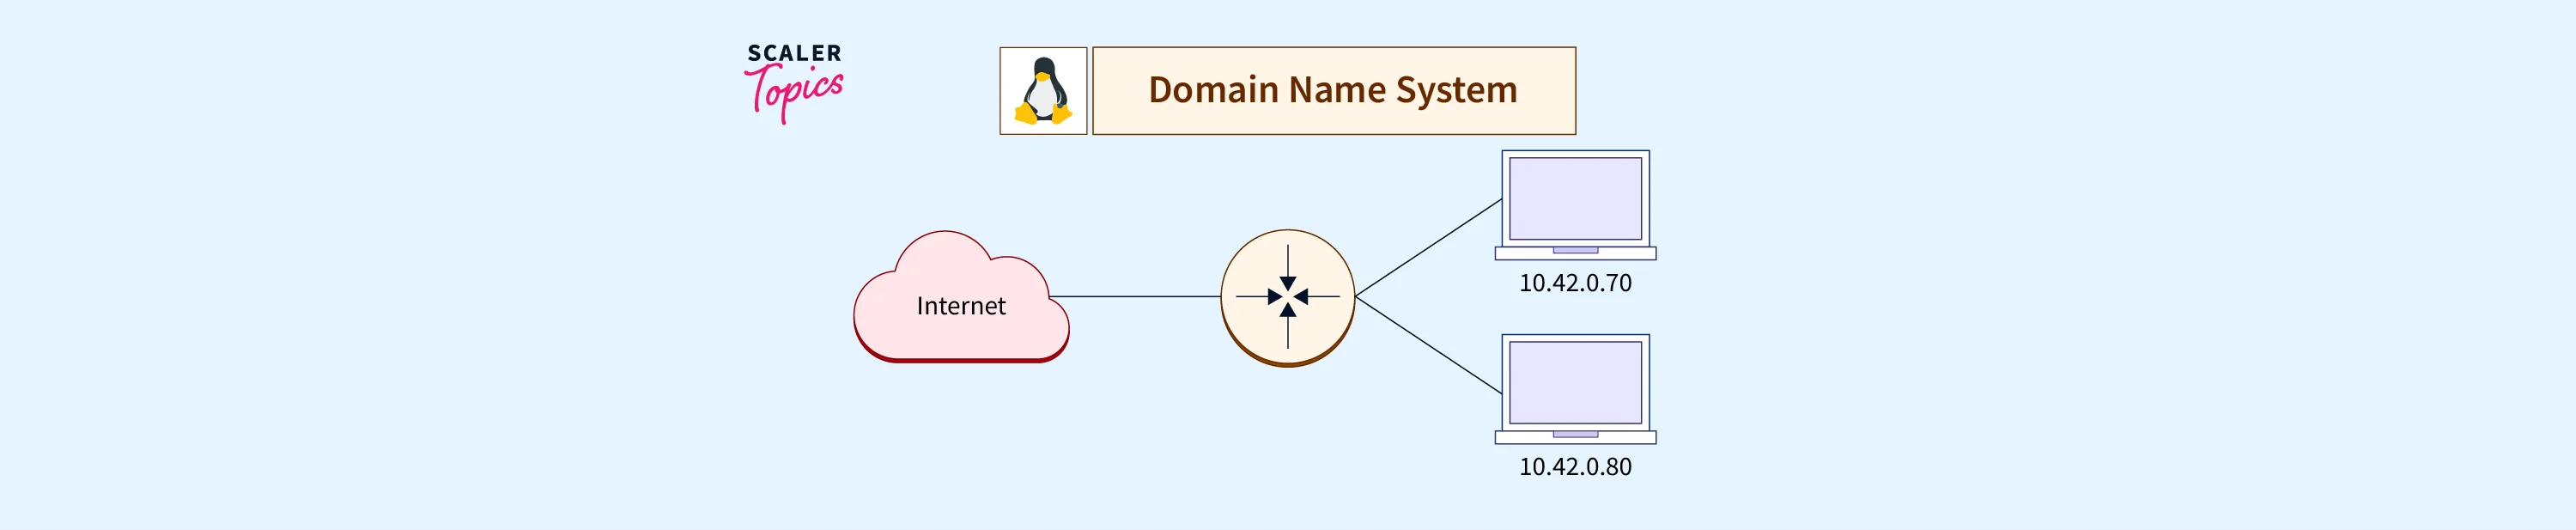Click the laptop screen above 10.42.0.70

(x=1575, y=198)
